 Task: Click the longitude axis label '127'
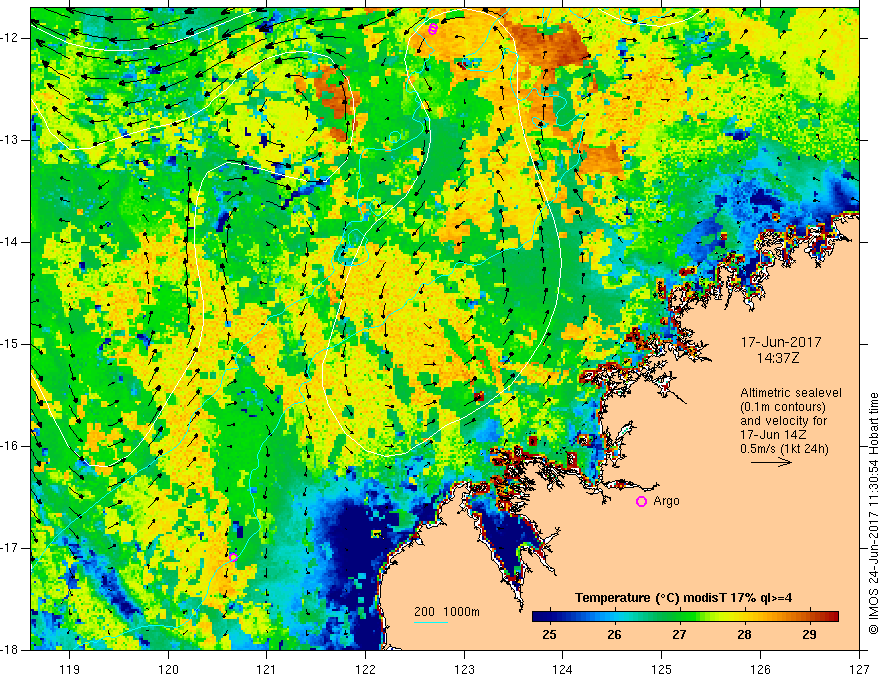coord(859,669)
